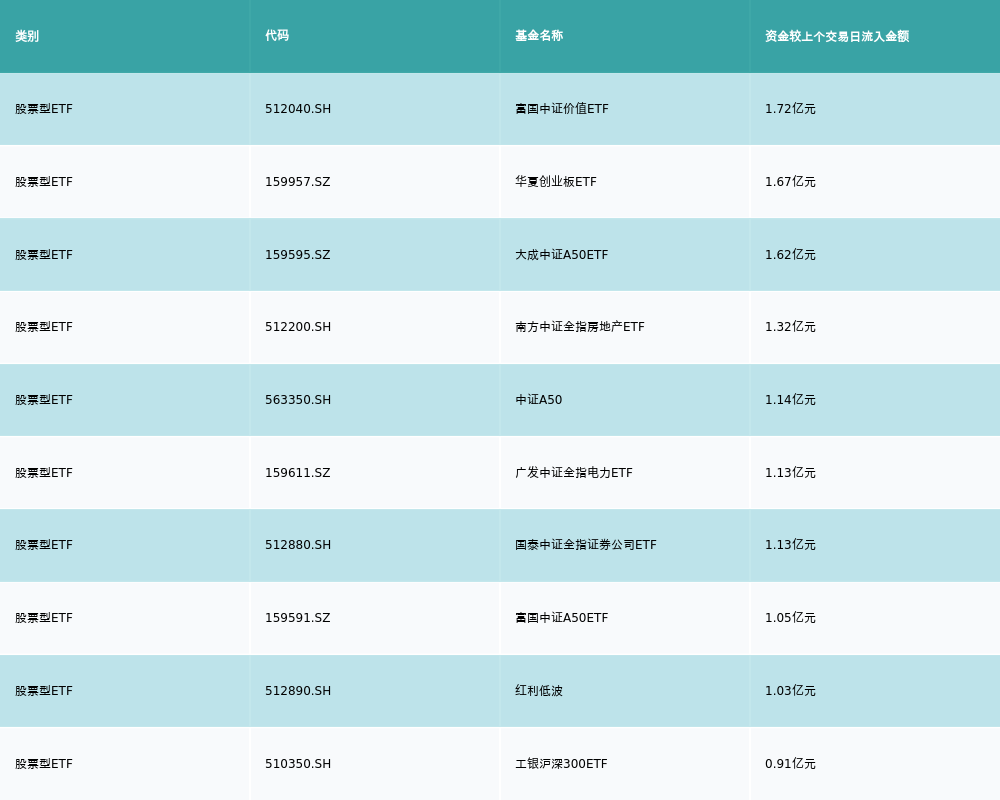The height and width of the screenshot is (800, 1000).
Task: Select fund code 510350.SH
Action: [298, 764]
